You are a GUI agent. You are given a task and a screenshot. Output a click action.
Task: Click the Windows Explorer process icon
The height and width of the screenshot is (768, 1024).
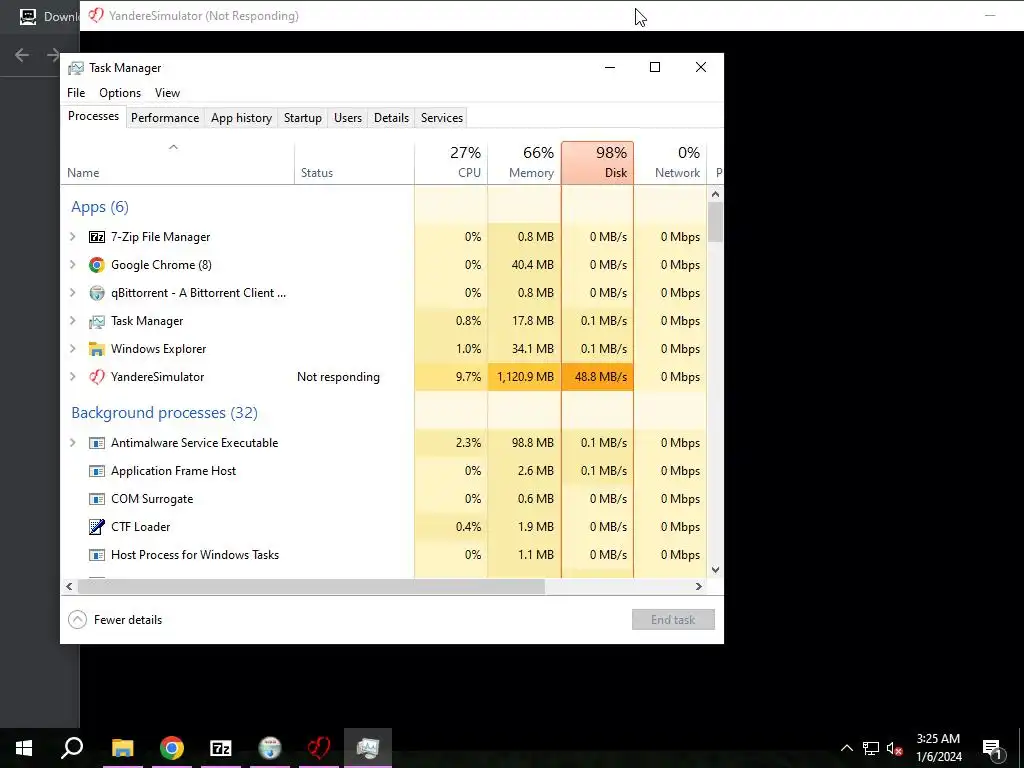pyautogui.click(x=97, y=349)
